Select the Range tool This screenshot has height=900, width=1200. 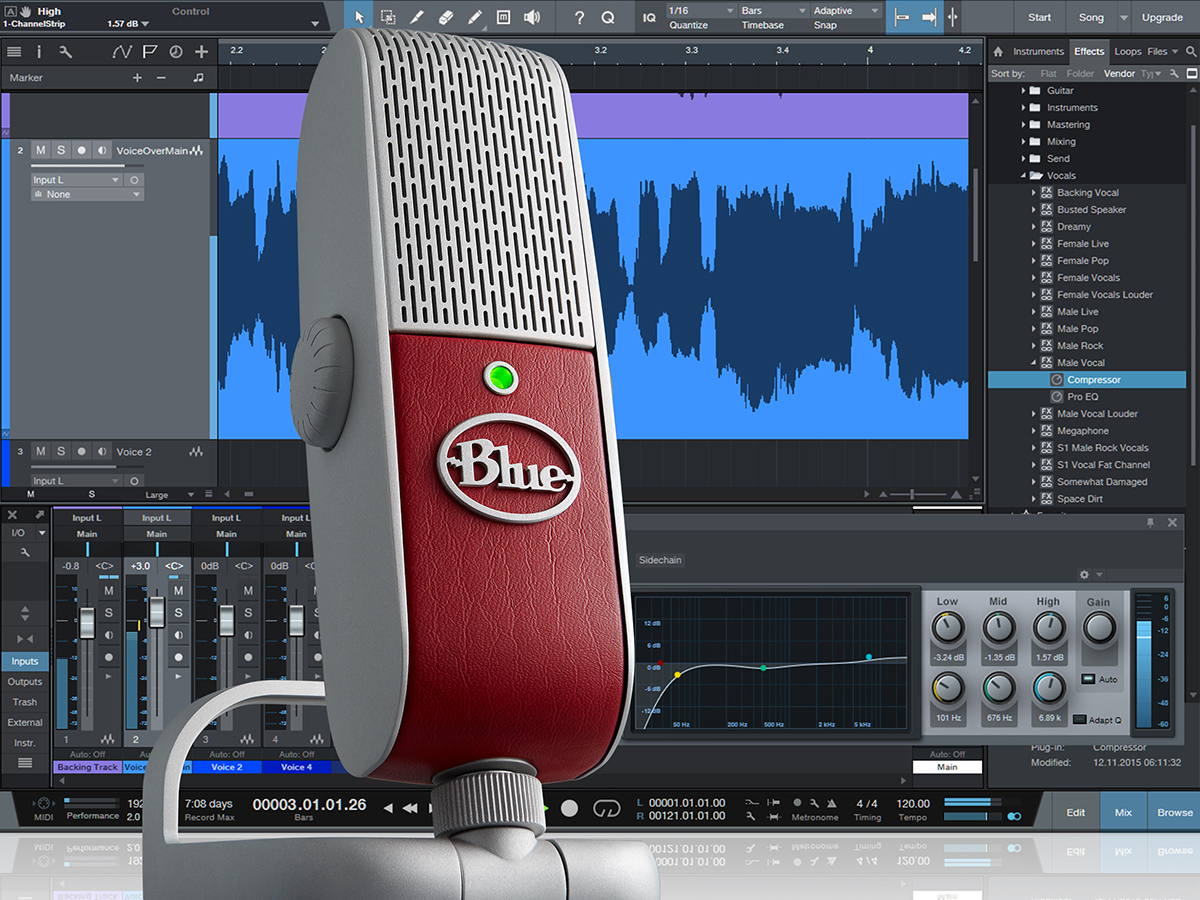387,17
